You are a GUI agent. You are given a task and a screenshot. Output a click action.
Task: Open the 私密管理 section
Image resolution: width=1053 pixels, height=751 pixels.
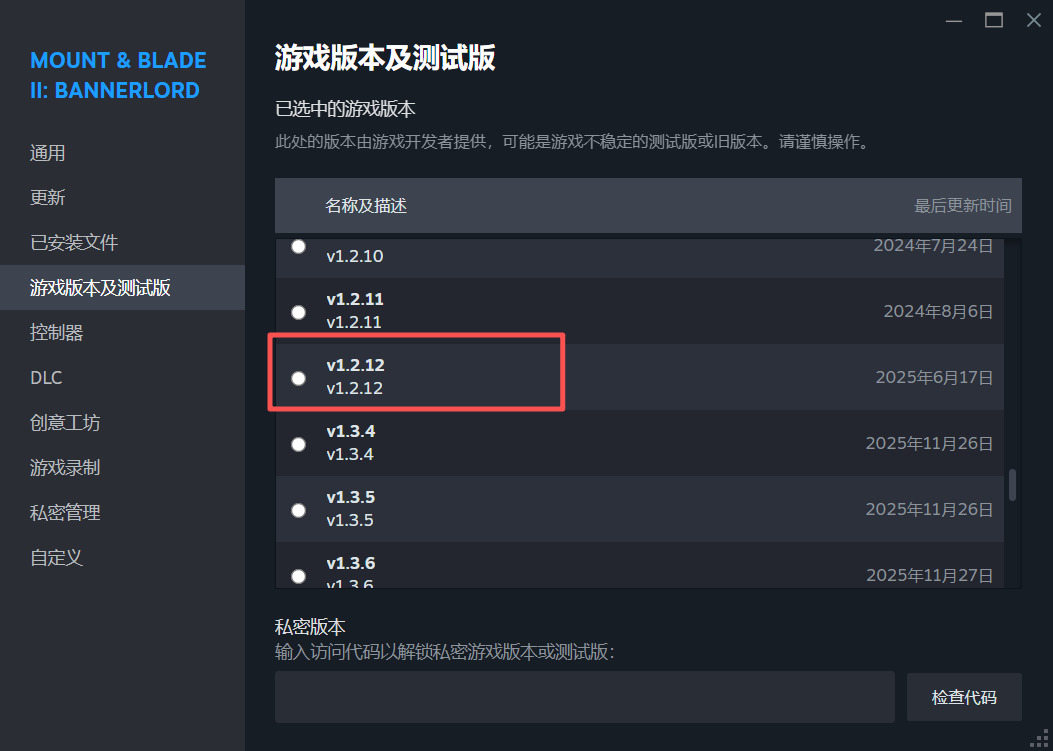click(x=65, y=513)
